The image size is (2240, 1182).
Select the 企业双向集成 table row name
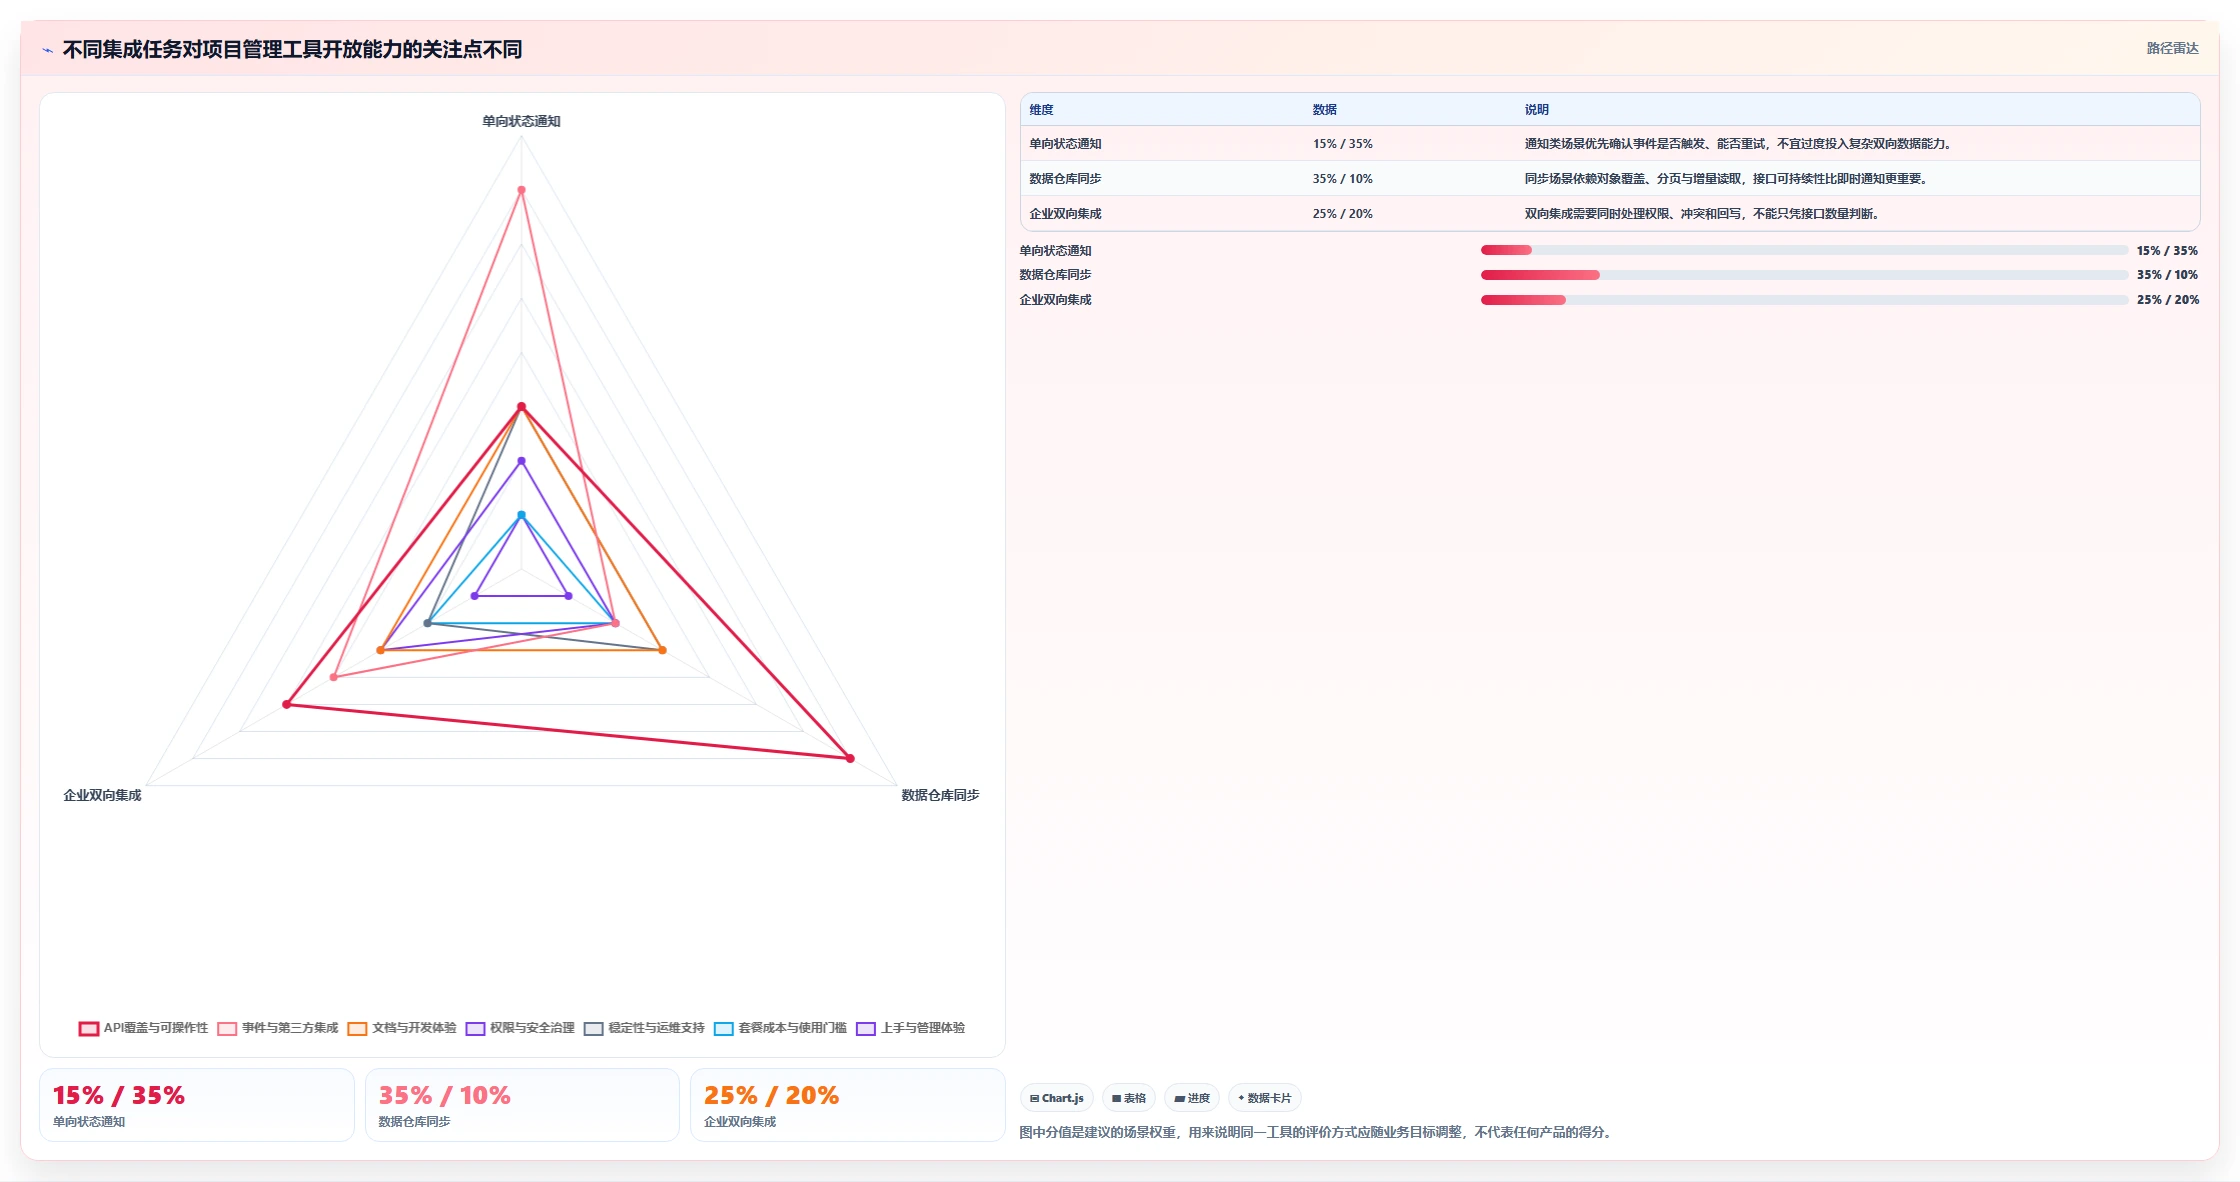click(x=1065, y=214)
